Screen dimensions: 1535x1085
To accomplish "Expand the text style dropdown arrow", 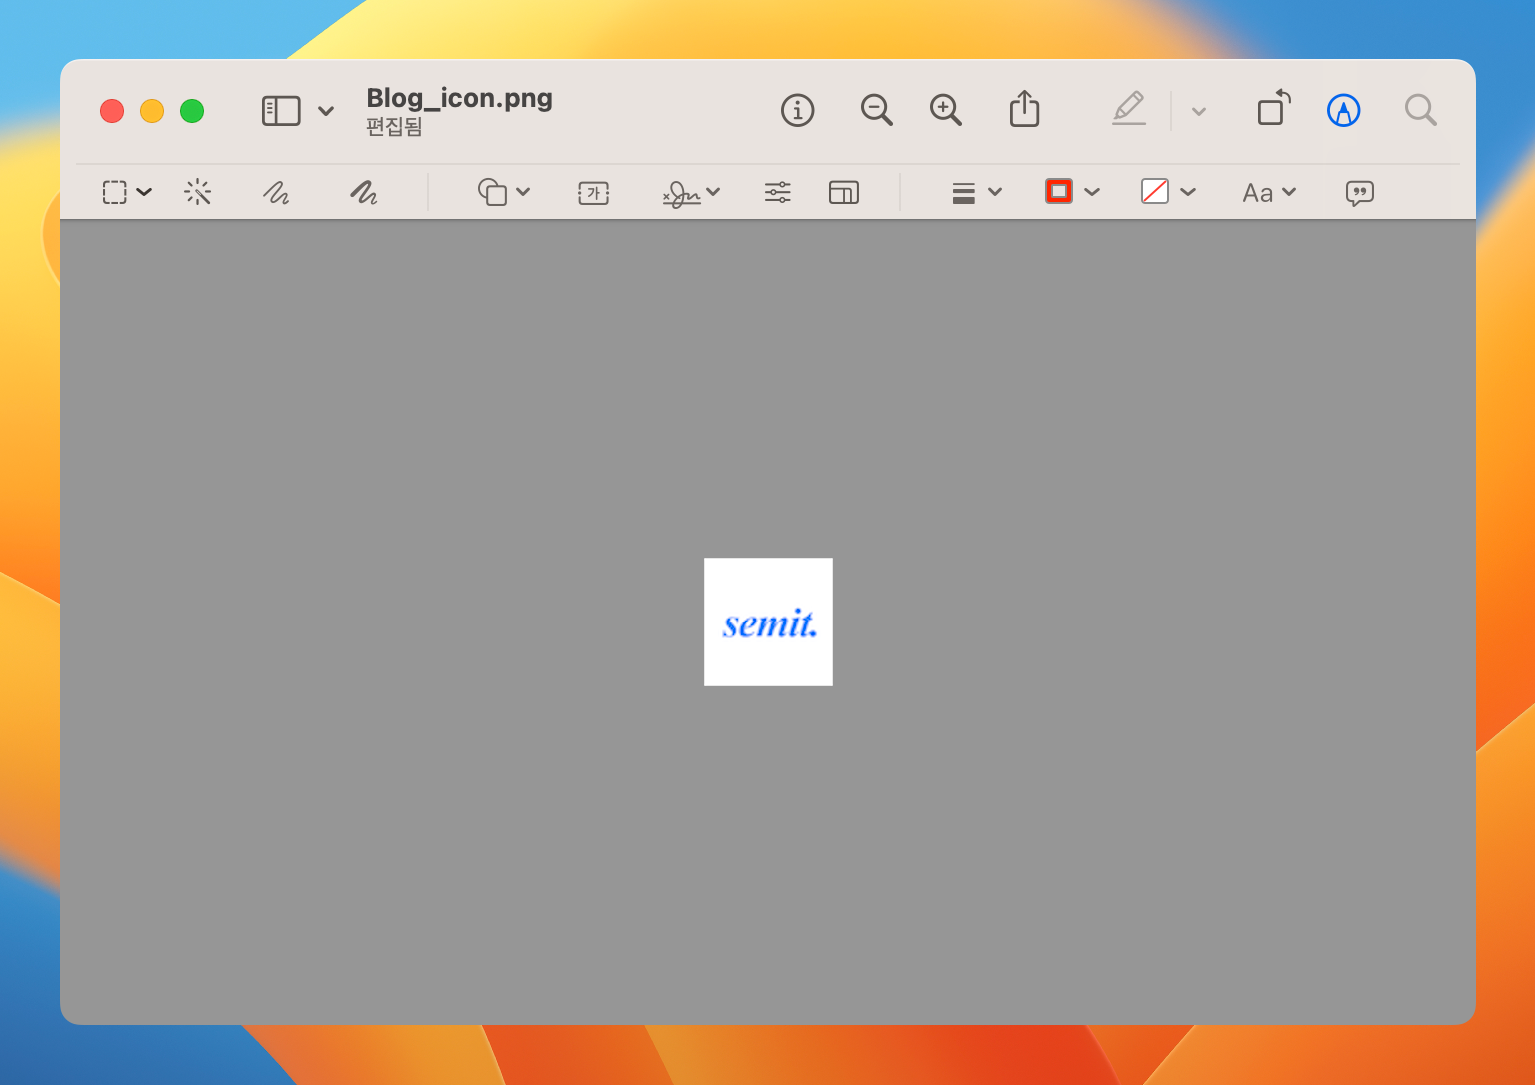I will 1289,192.
